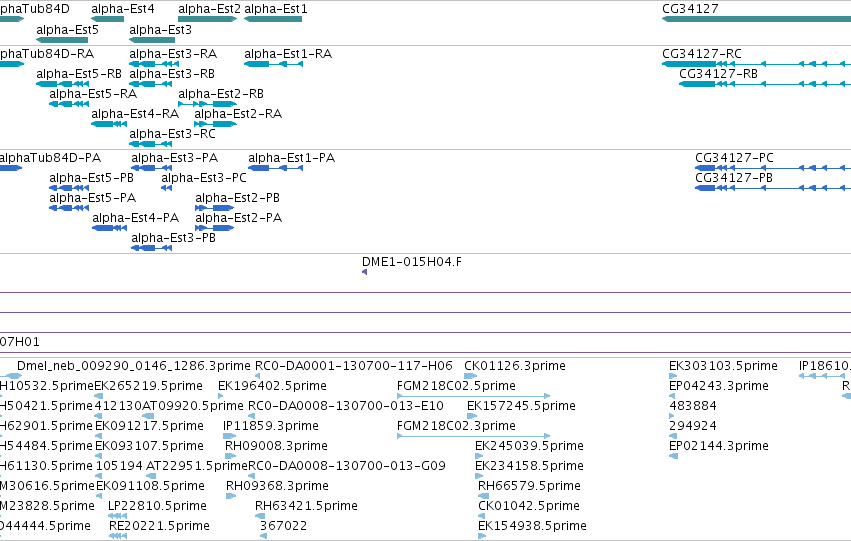Select protein CG34127-PB
Image resolution: width=851 pixels, height=541 pixels.
773,188
